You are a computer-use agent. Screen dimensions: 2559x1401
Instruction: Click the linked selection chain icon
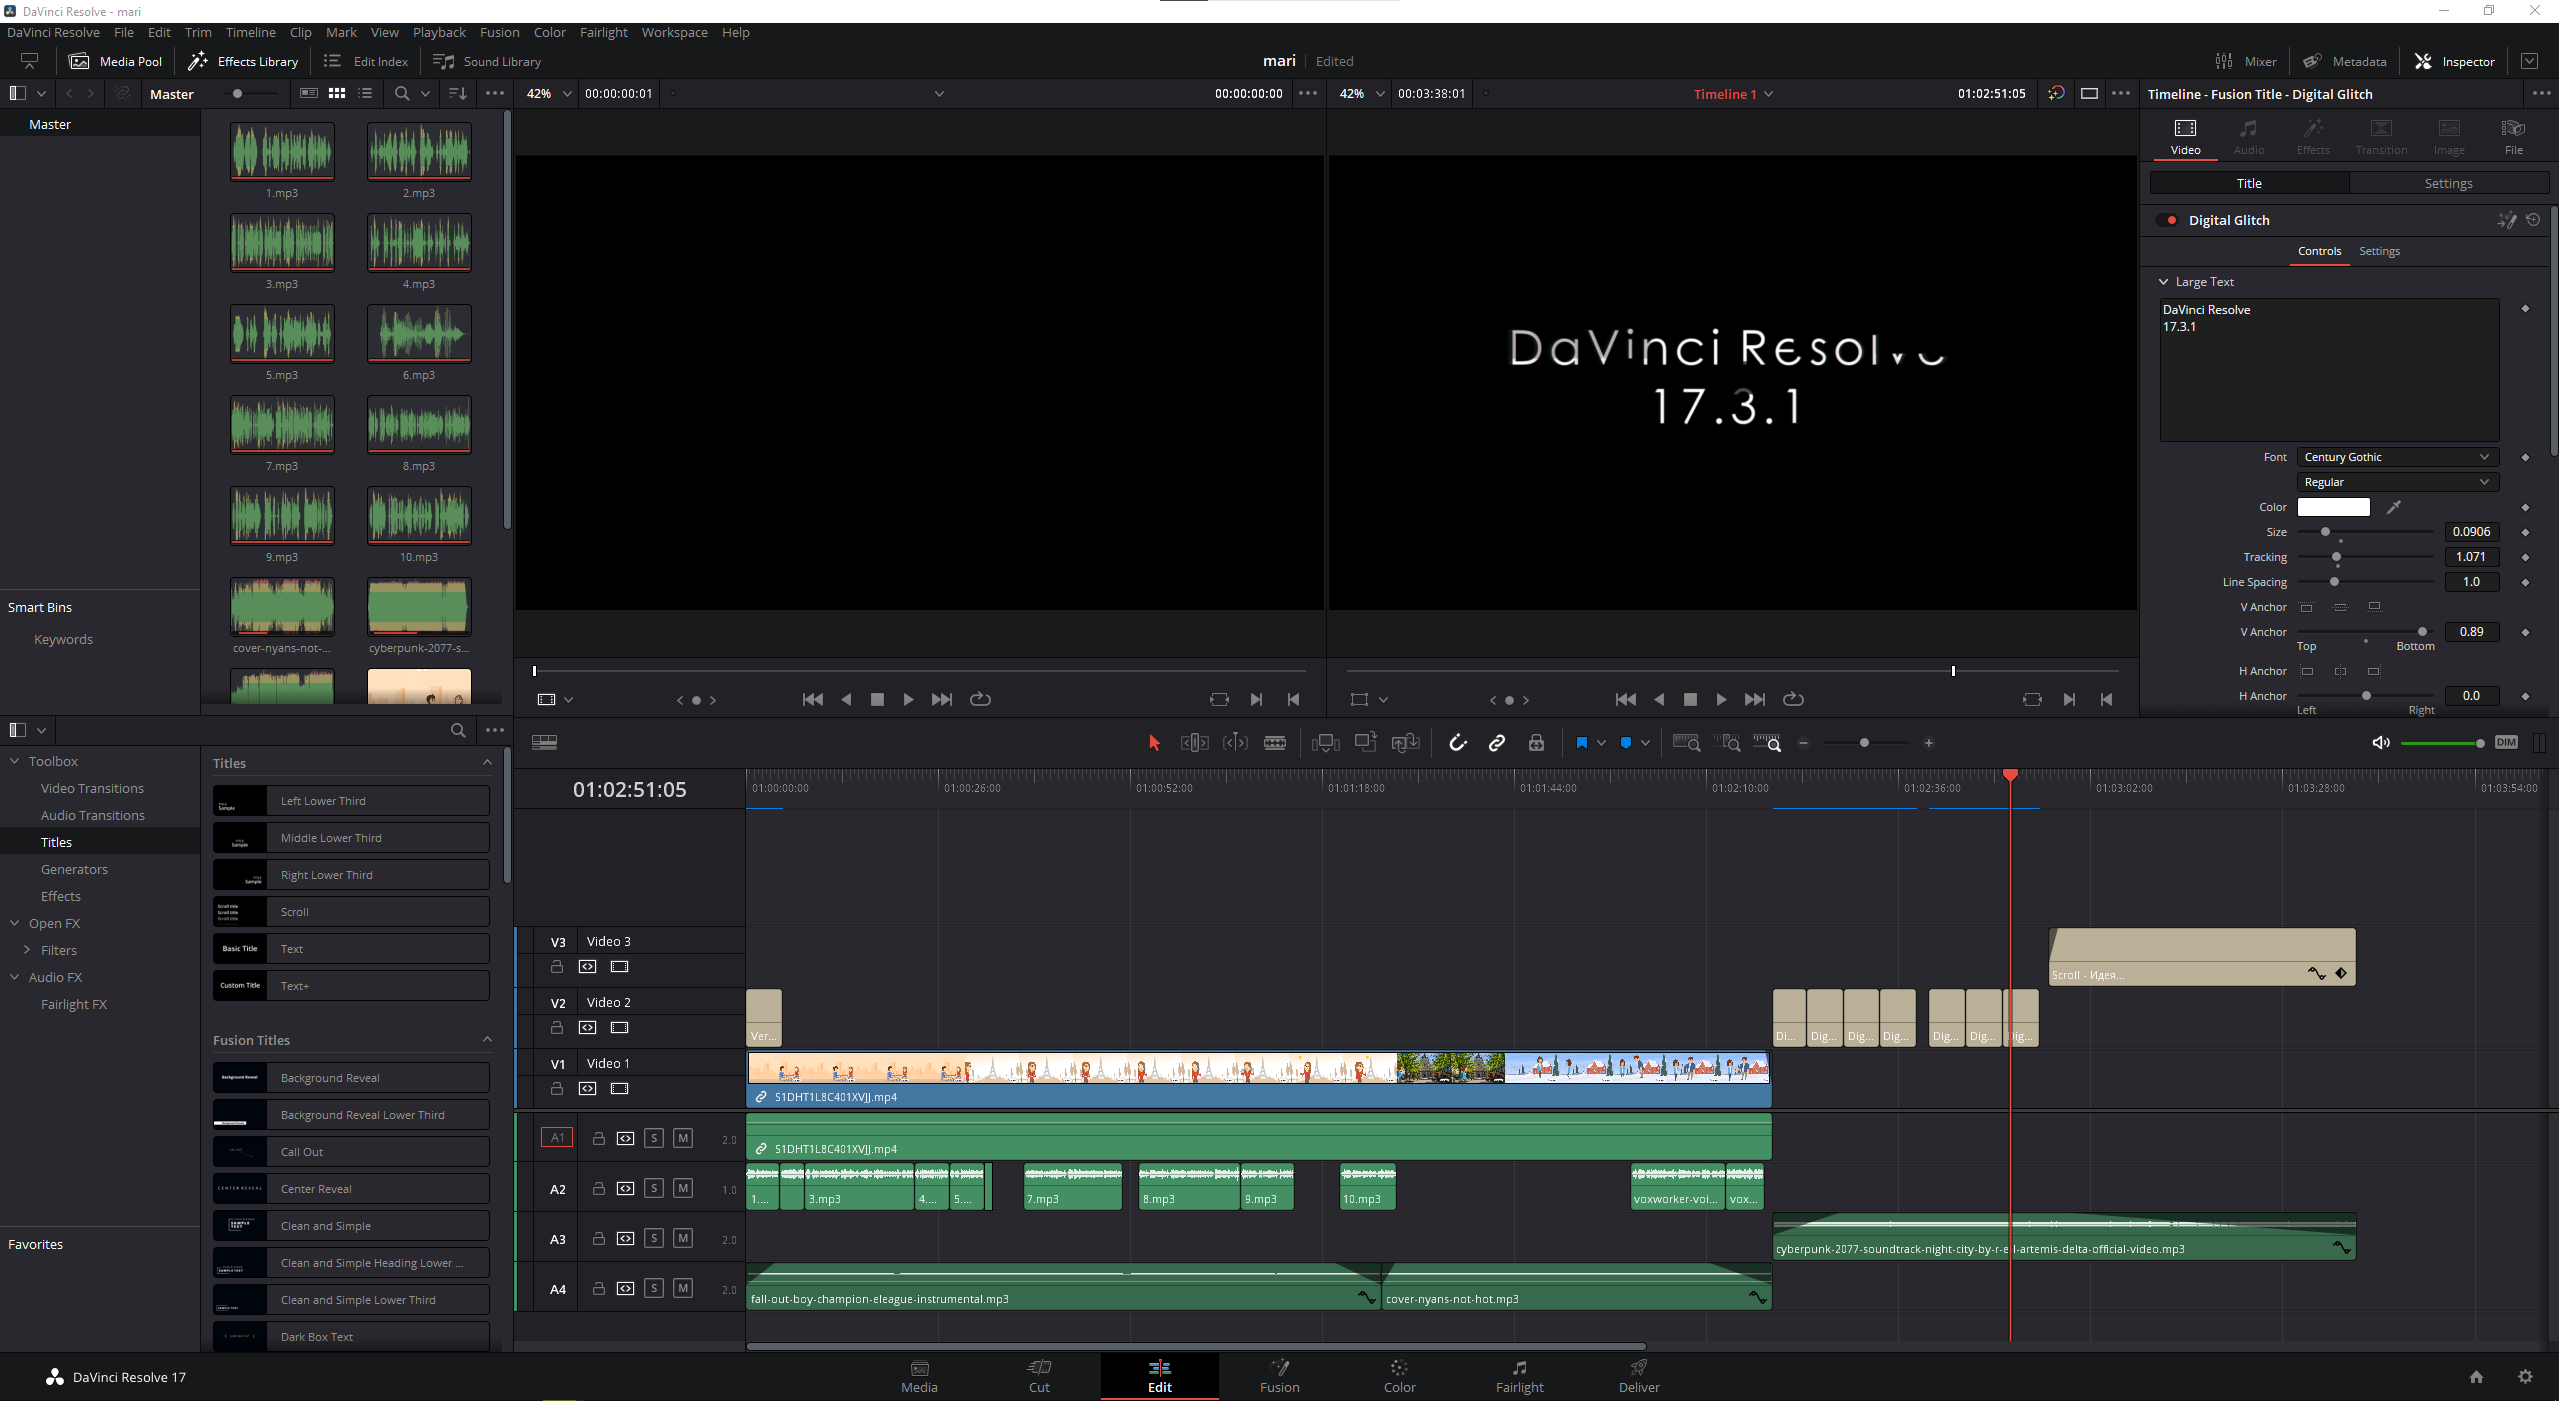(1497, 743)
